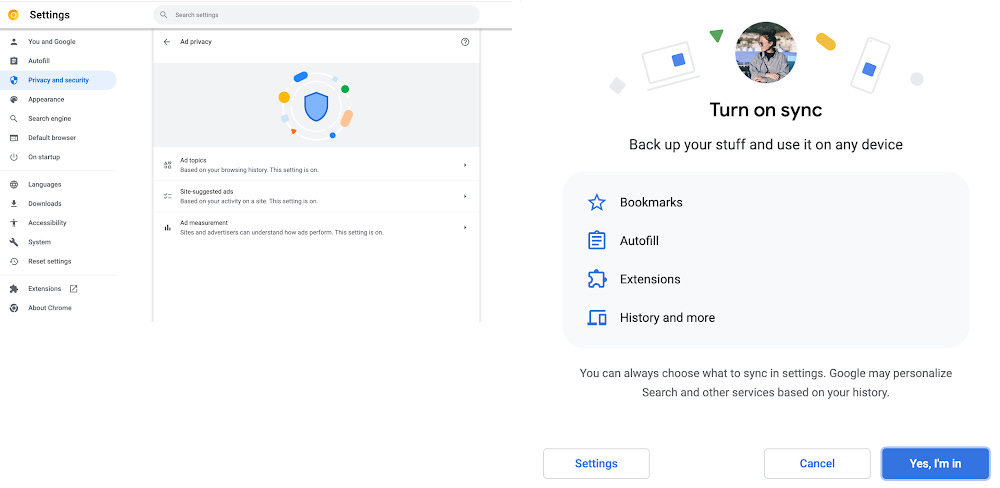The image size is (1000, 488).
Task: Click the Ad topics row icon
Action: 168,165
